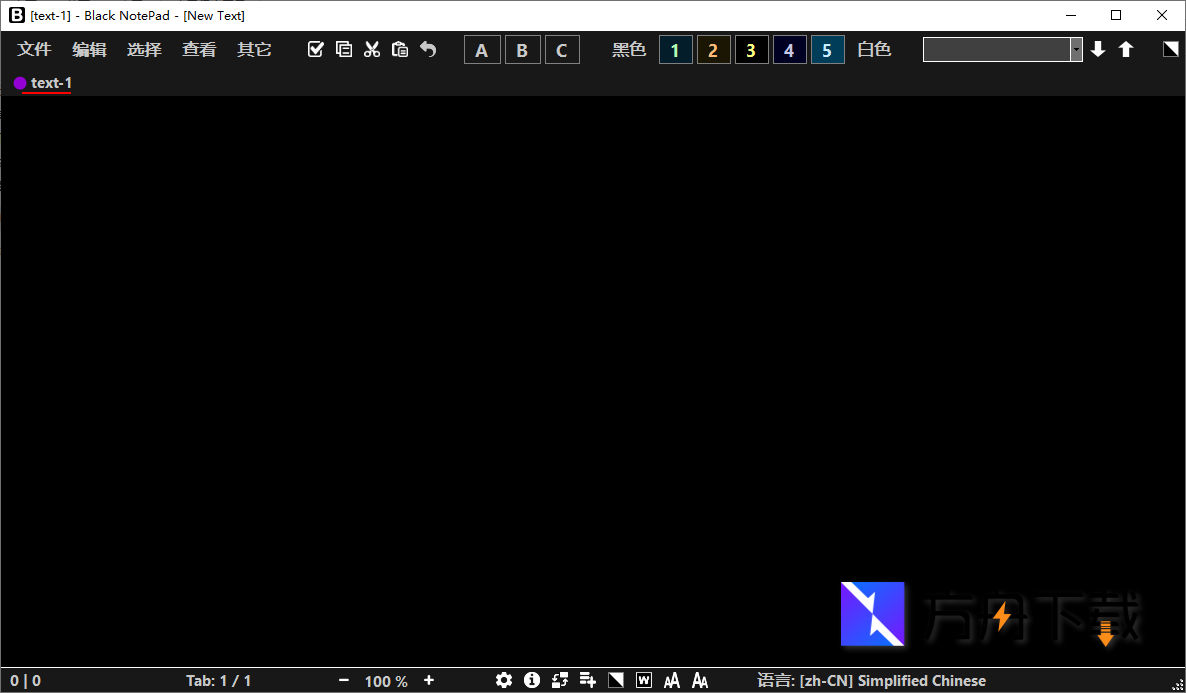Select color preset swatch 3
This screenshot has height=693, width=1186.
pos(751,48)
